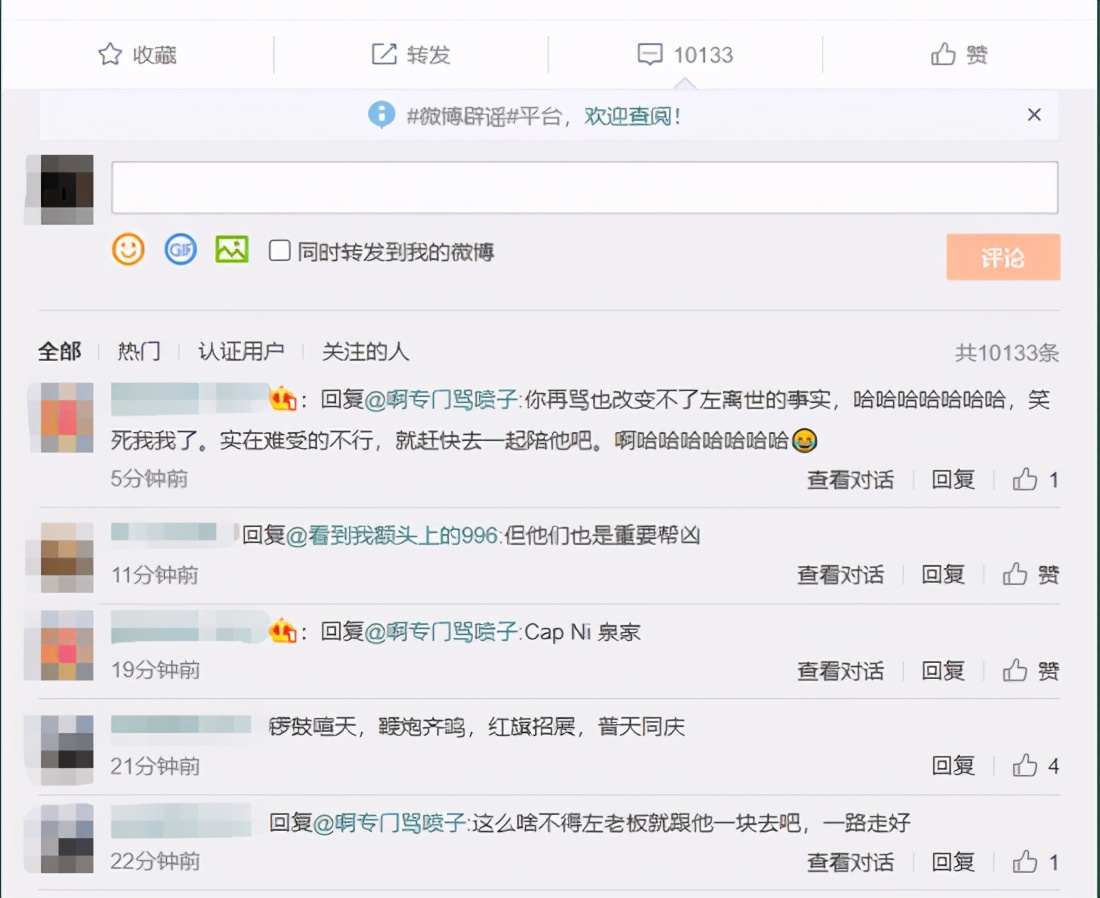This screenshot has height=898, width=1100.
Task: Click the star 收藏 favorite icon
Action: click(110, 54)
